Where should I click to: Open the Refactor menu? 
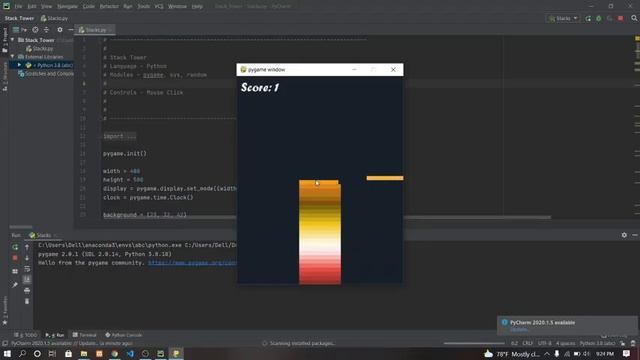[x=109, y=7]
